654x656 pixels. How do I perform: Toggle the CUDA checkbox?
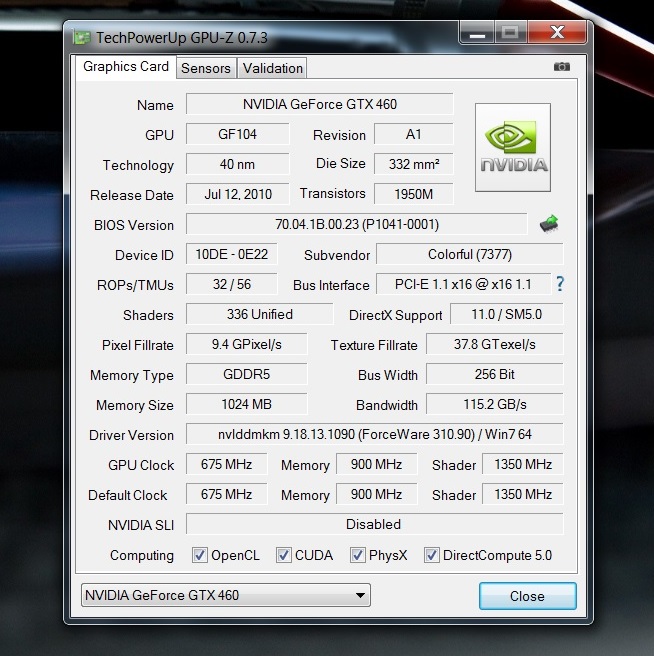pyautogui.click(x=284, y=555)
